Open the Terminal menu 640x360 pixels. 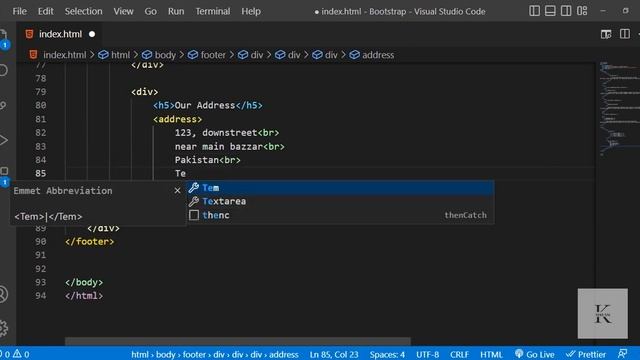[213, 11]
